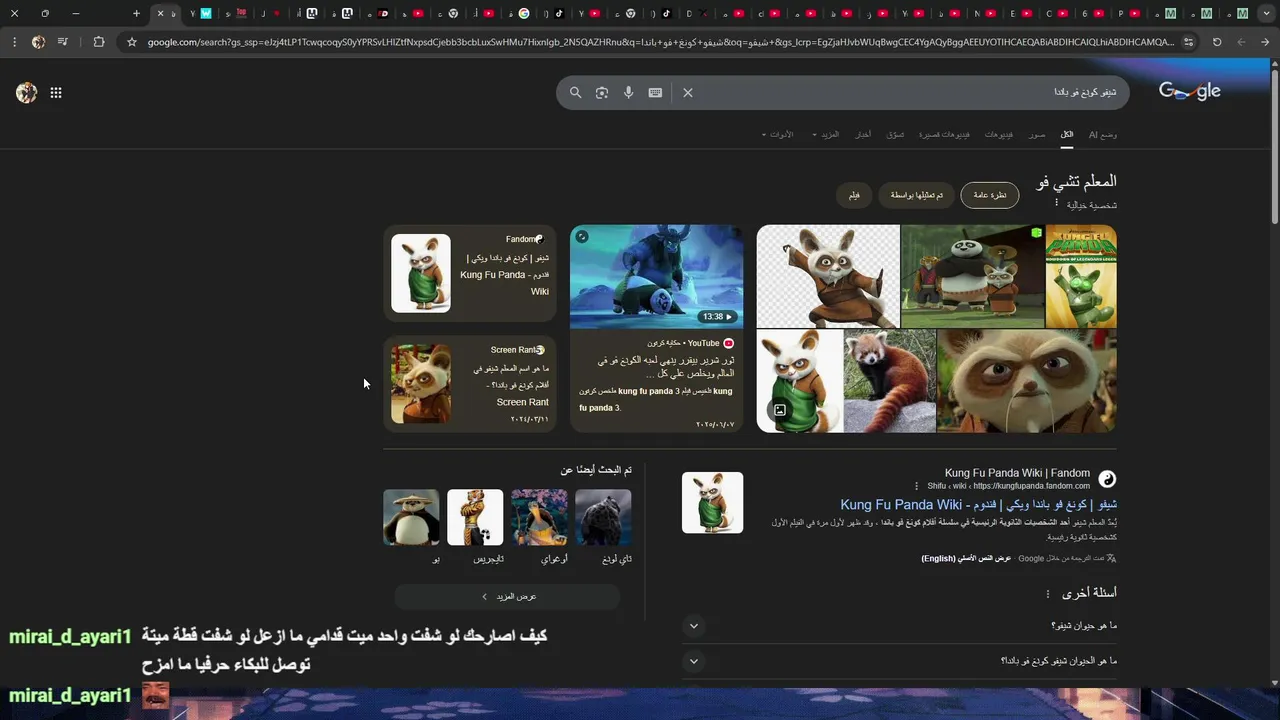Click the image gallery icon on Shifu thumbnail
The image size is (1280, 720).
780,410
